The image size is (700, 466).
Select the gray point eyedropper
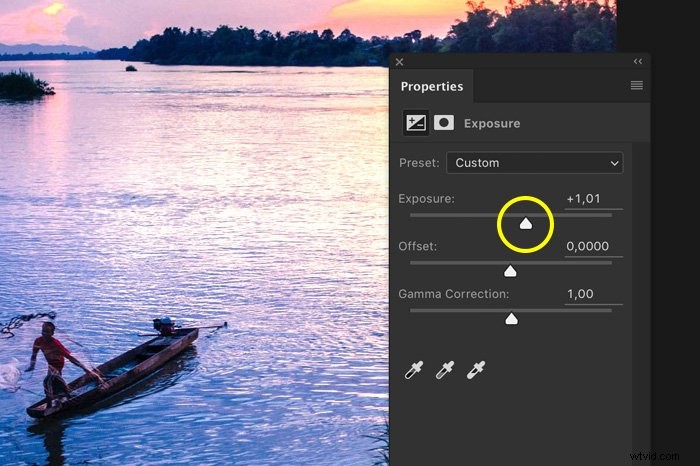coord(445,370)
